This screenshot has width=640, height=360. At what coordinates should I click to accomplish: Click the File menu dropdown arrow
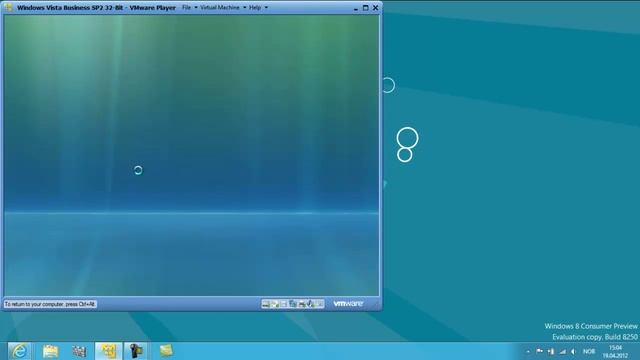(x=196, y=7)
